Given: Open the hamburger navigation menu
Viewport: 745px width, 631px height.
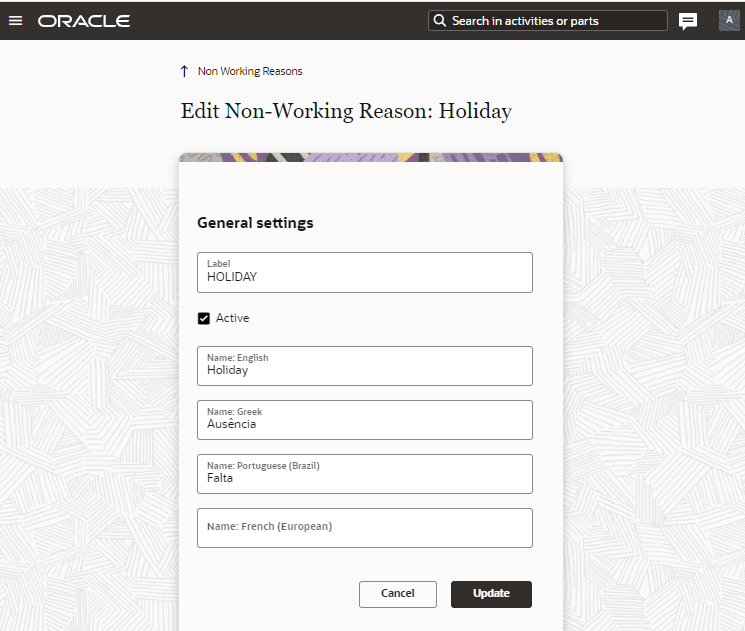Looking at the screenshot, I should pos(15,21).
